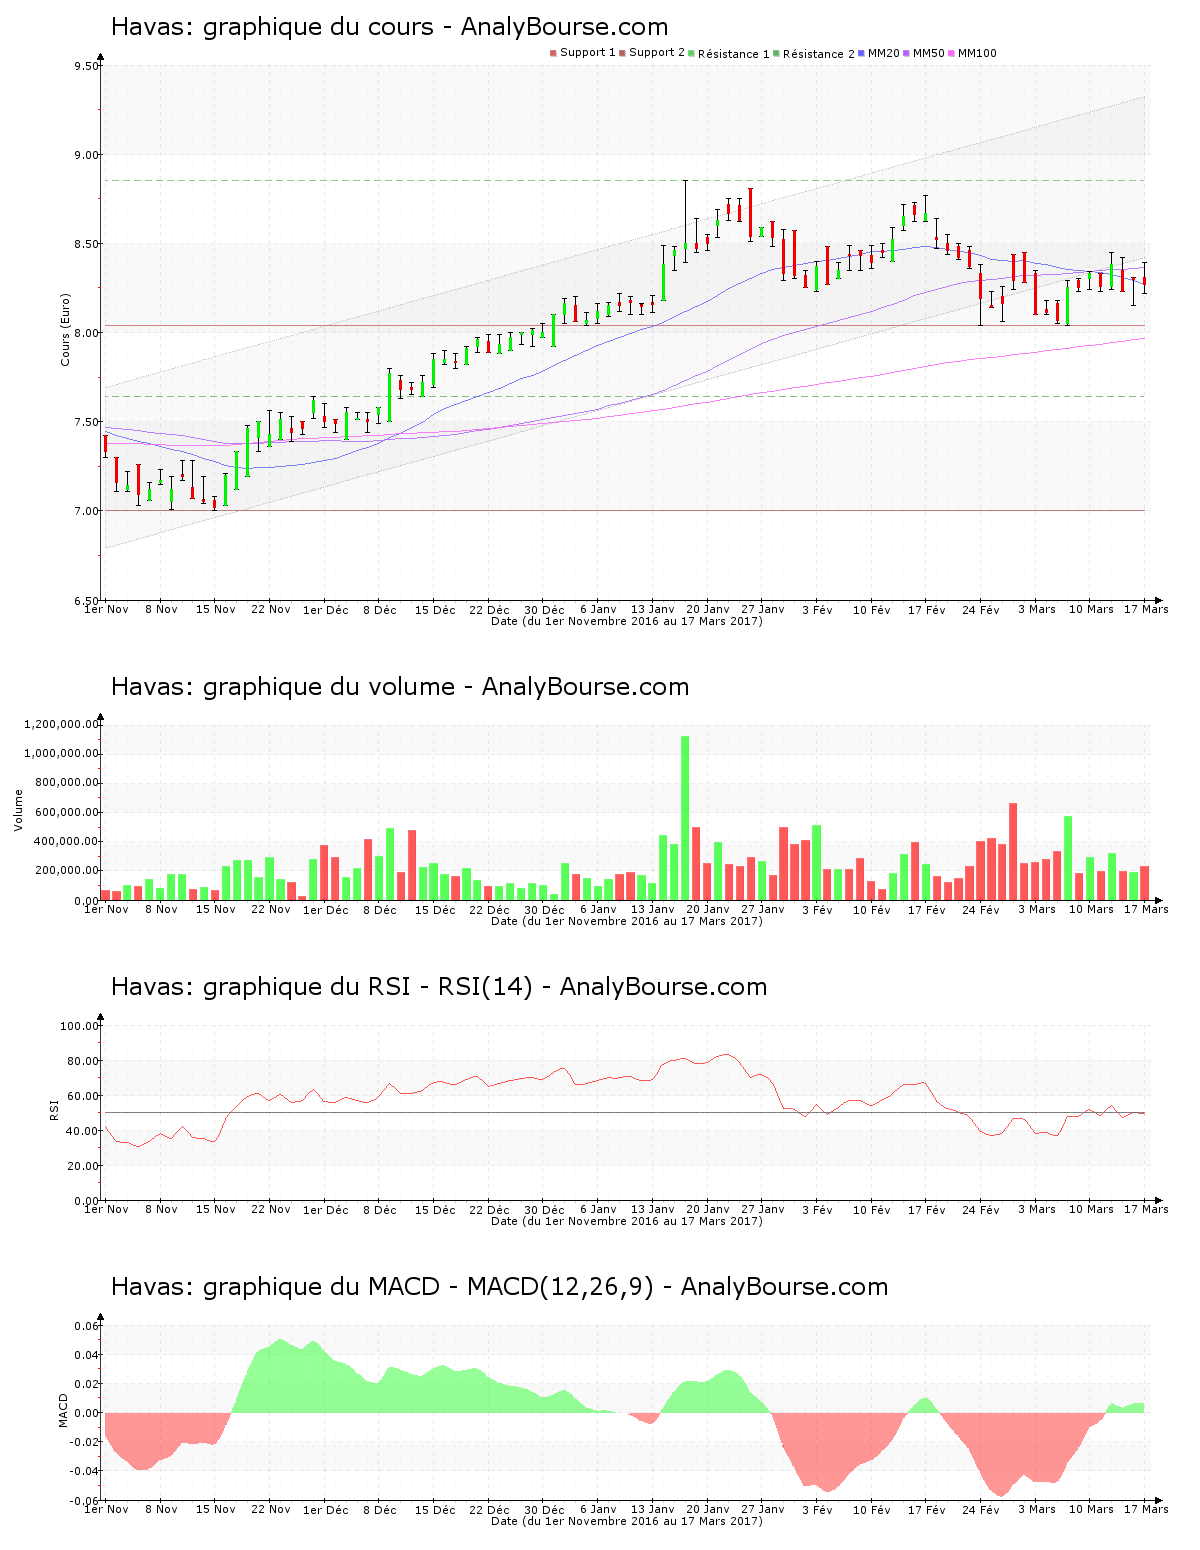Select the MM50 legend label
The image size is (1200, 1550).
pos(929,53)
